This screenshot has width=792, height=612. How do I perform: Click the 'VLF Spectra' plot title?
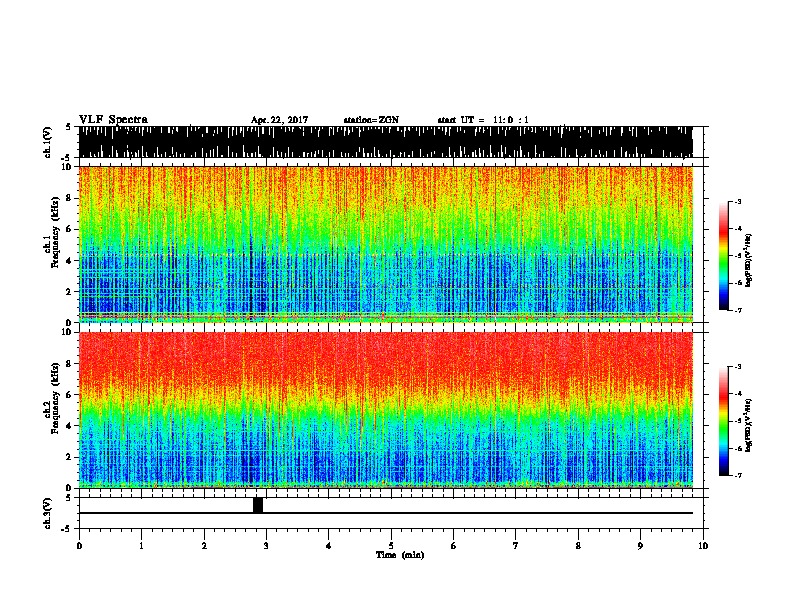pos(113,119)
